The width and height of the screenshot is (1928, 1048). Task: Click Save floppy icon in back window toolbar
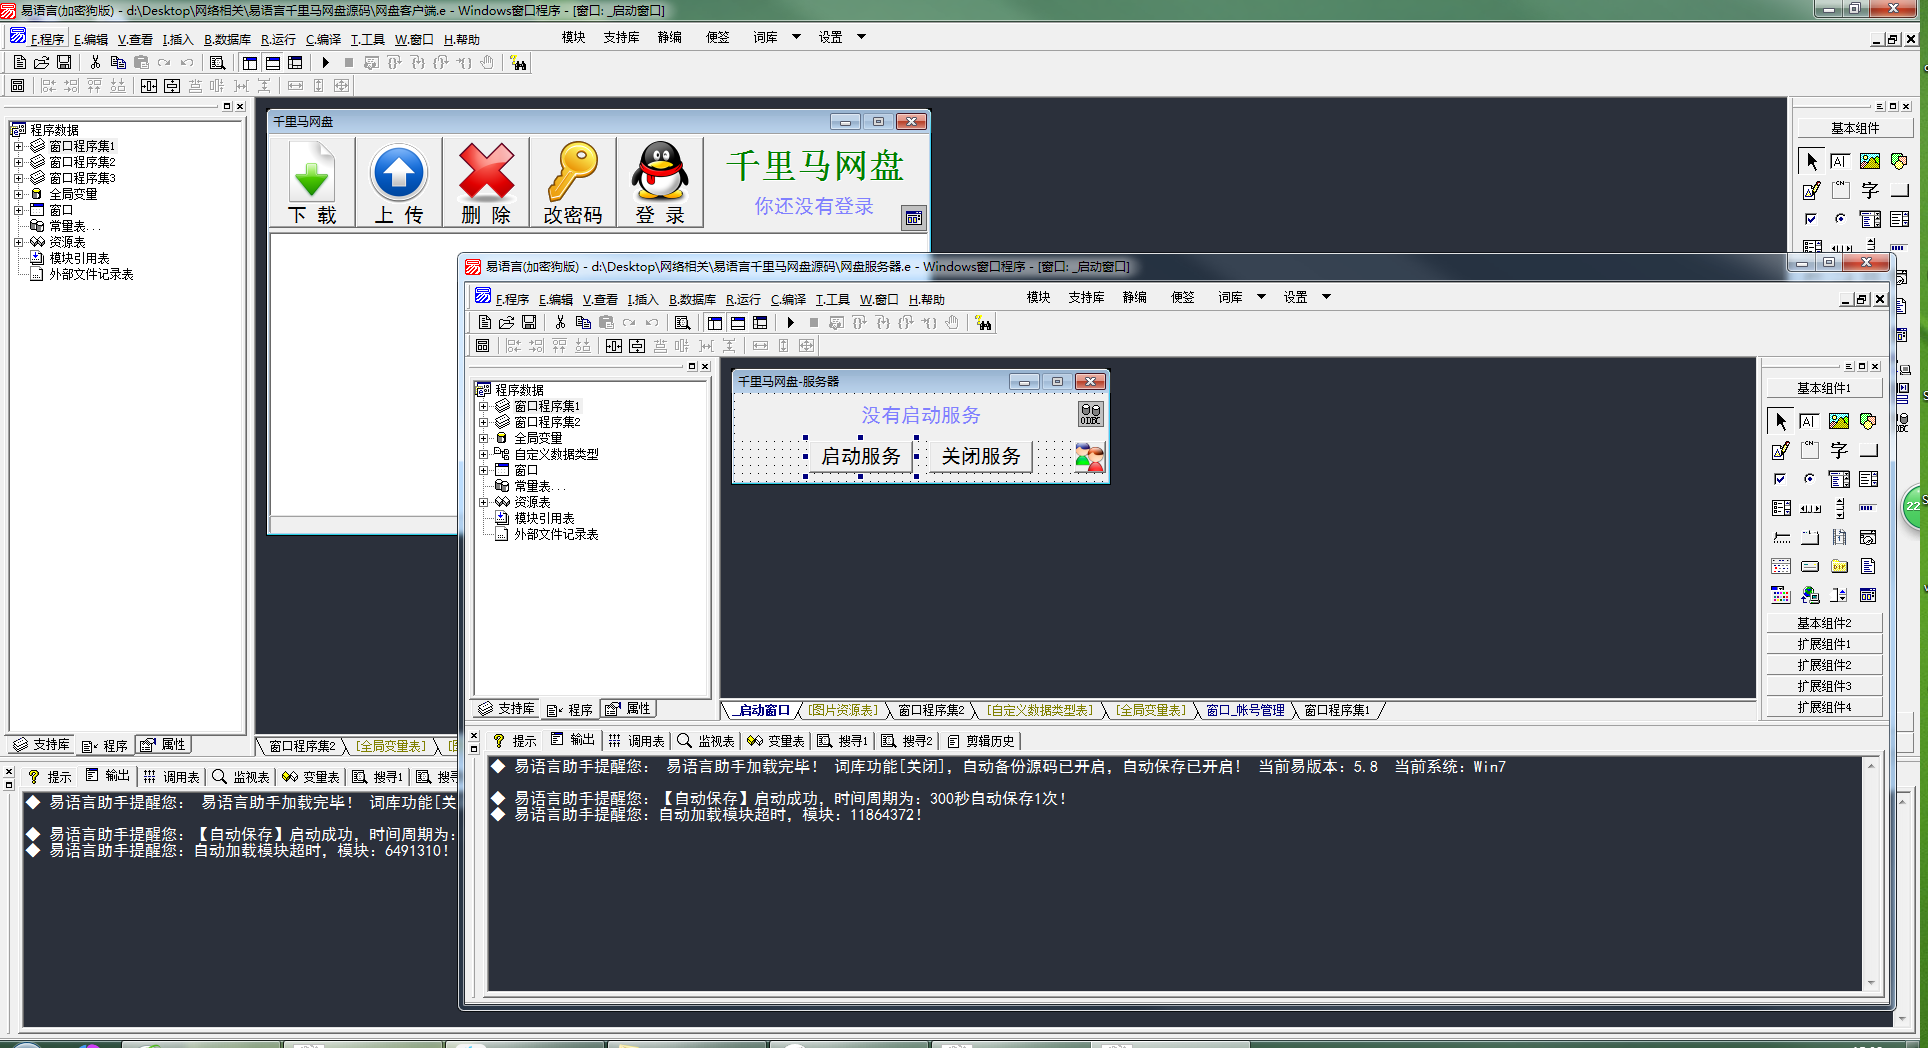coord(64,62)
